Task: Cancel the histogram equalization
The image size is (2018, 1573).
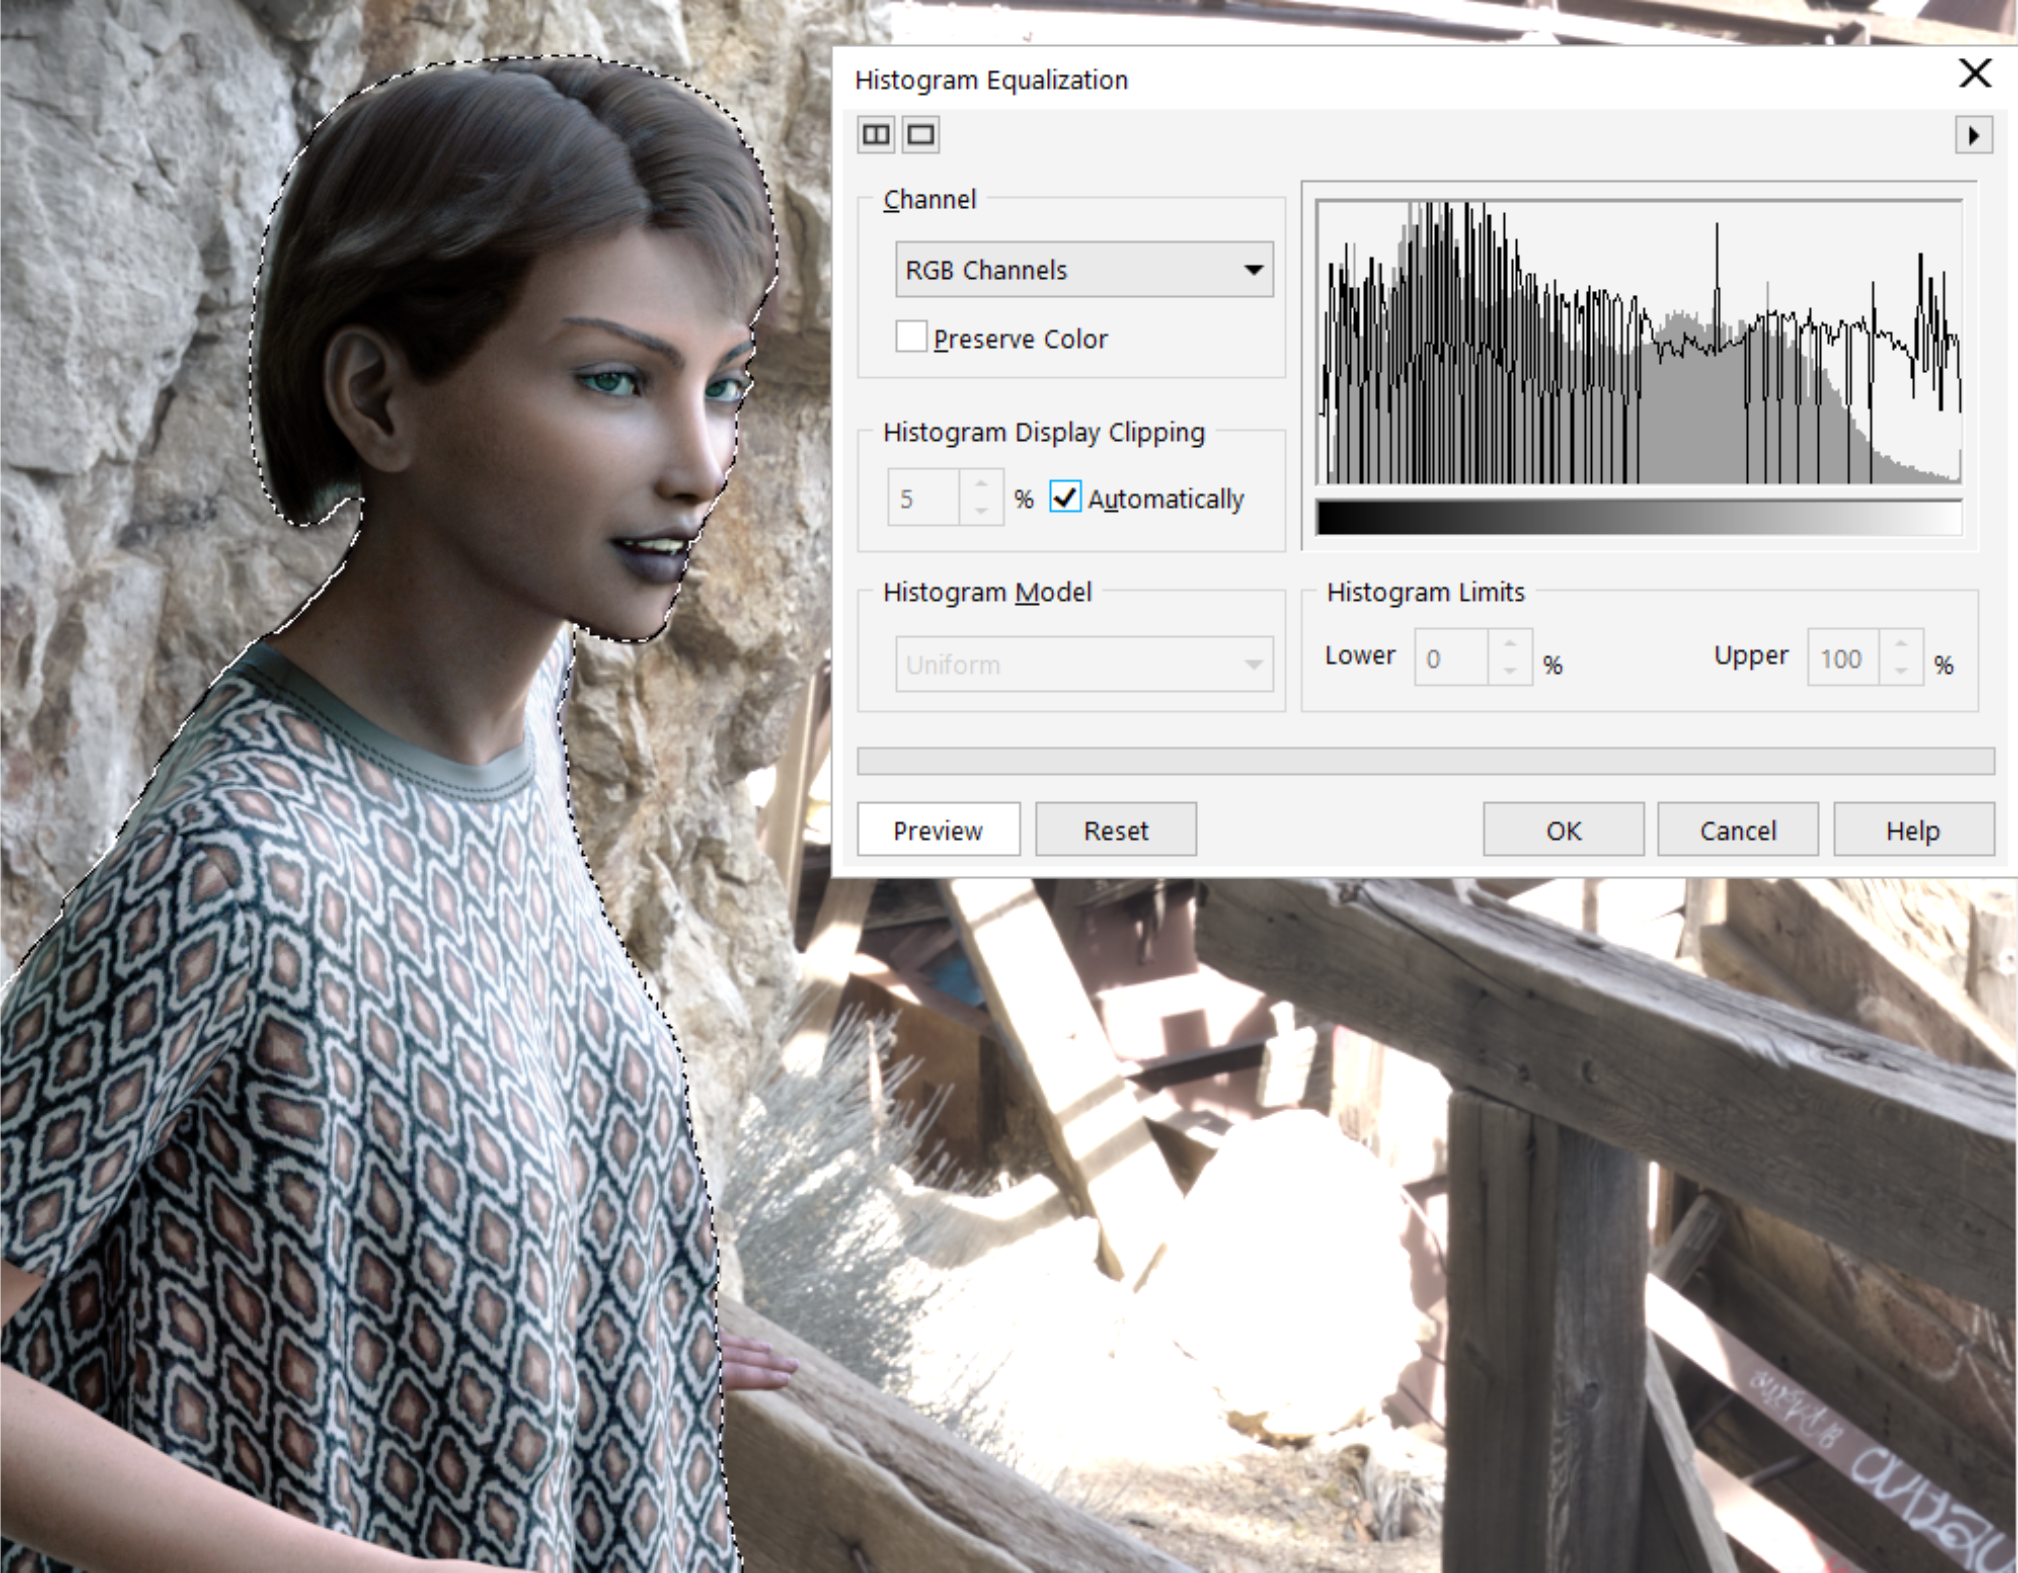Action: click(x=1737, y=830)
